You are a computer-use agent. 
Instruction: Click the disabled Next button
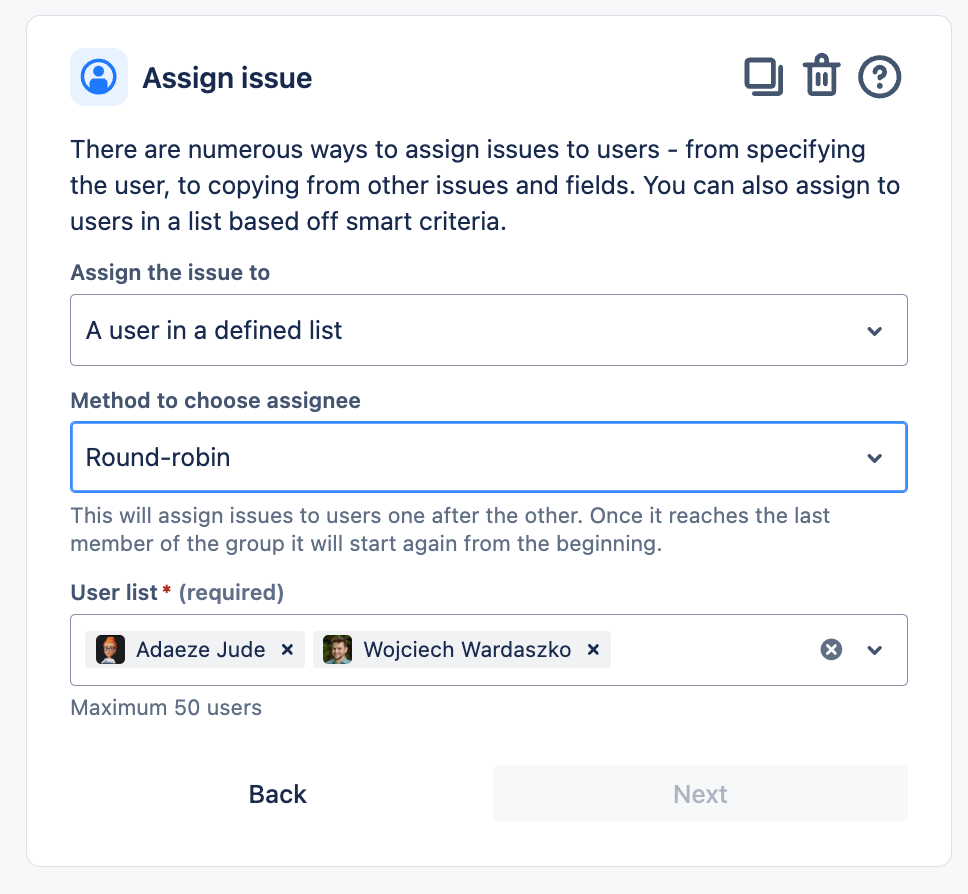click(x=700, y=794)
